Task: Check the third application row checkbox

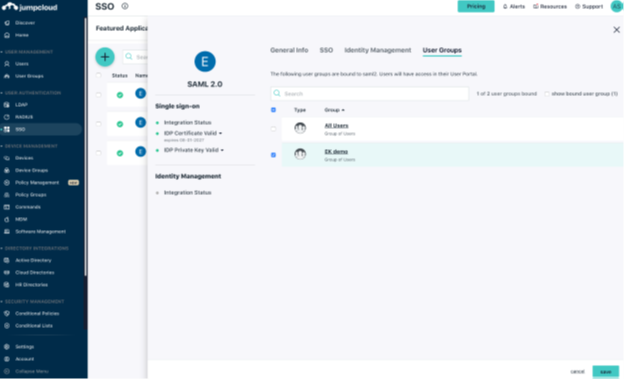Action: click(99, 153)
